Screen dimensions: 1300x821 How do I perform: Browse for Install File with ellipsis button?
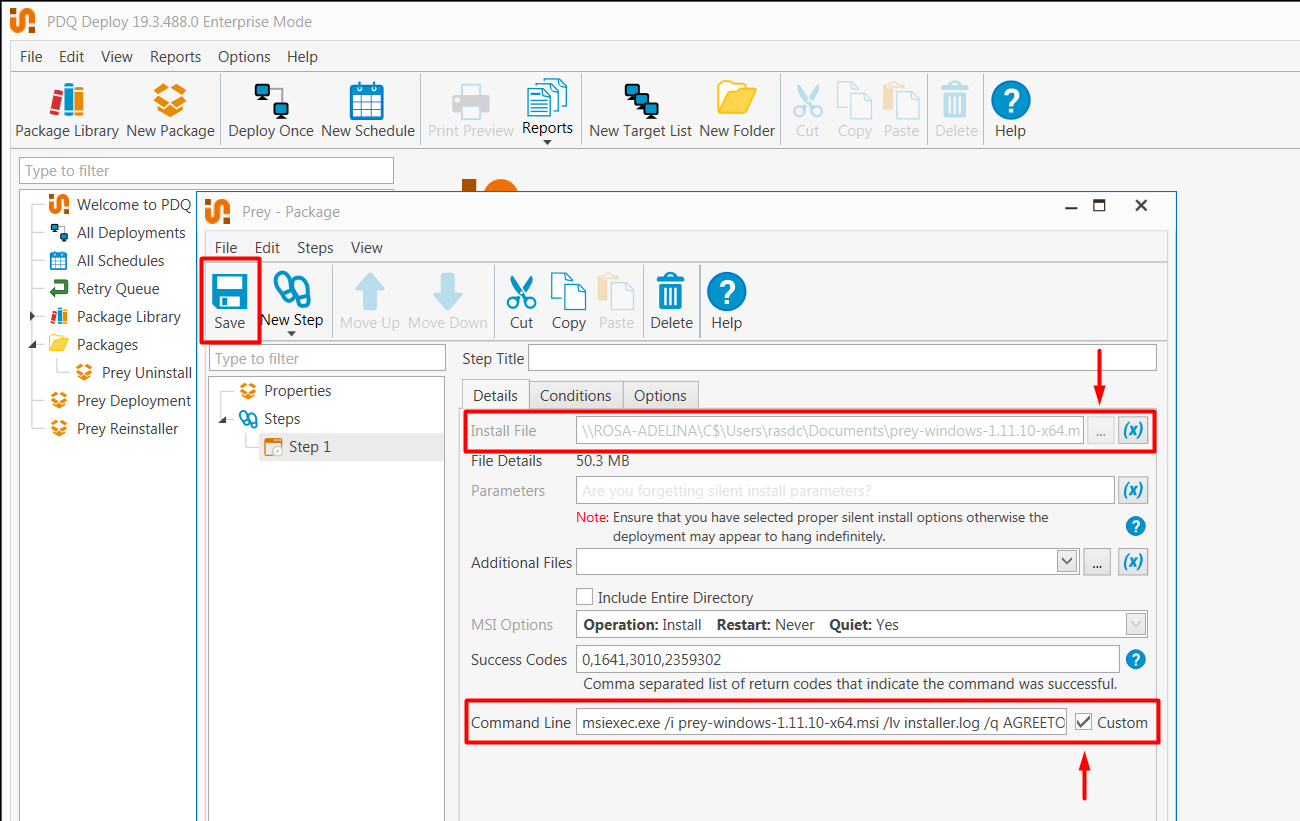(x=1099, y=431)
